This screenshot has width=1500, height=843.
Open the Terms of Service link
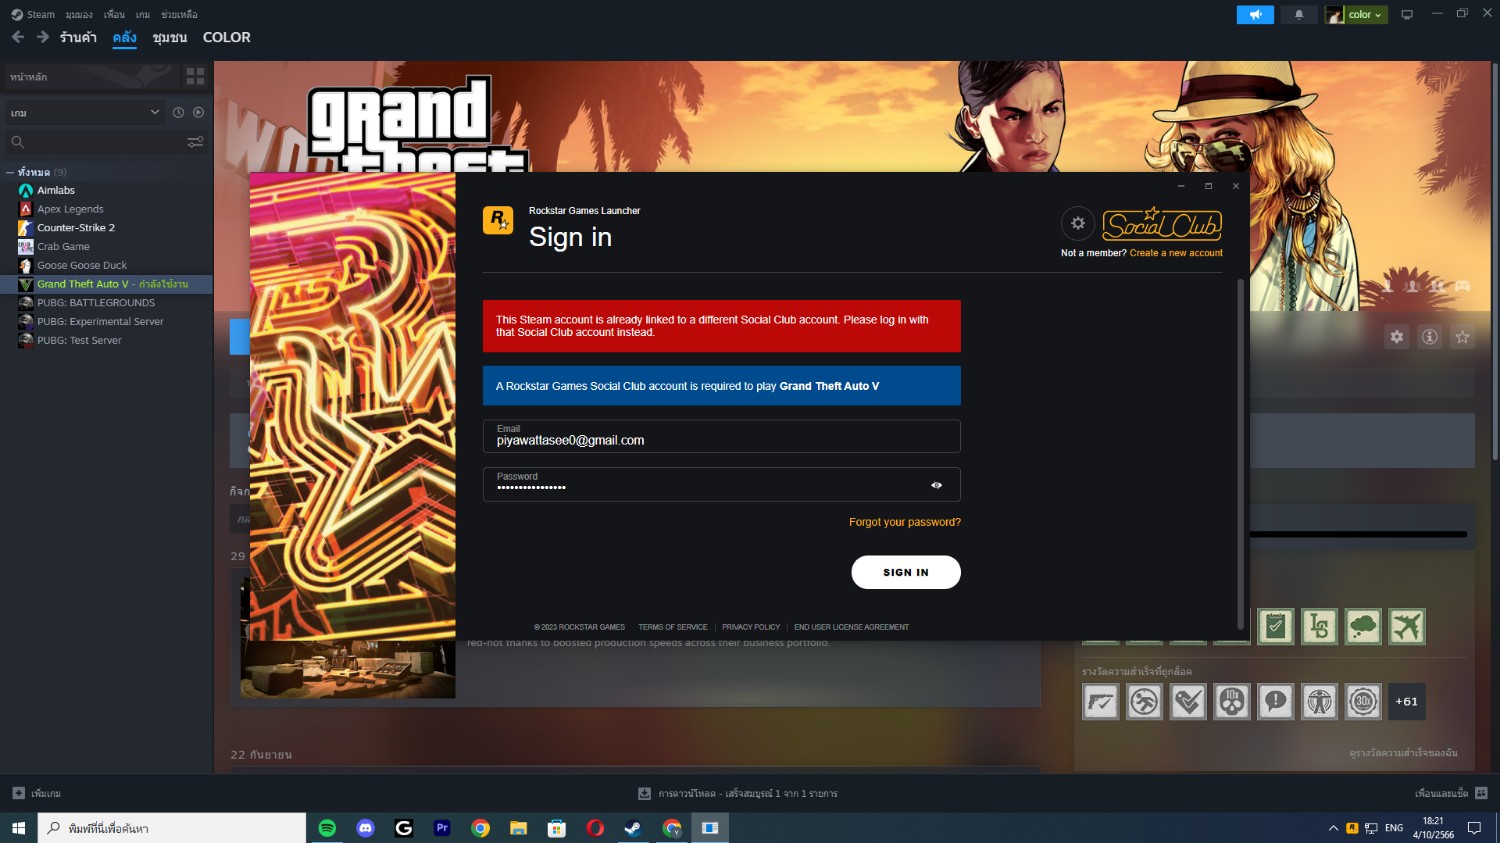(x=673, y=627)
